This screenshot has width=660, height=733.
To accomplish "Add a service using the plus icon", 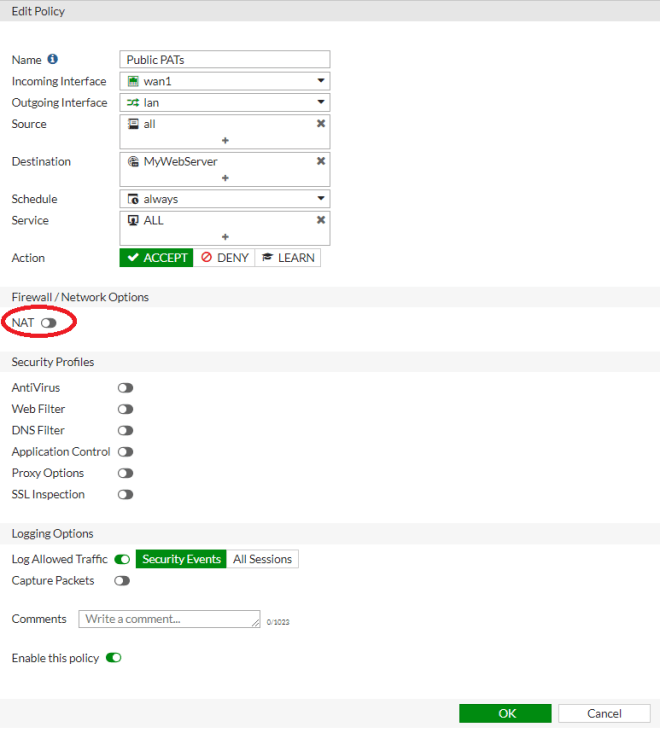I will (x=225, y=237).
